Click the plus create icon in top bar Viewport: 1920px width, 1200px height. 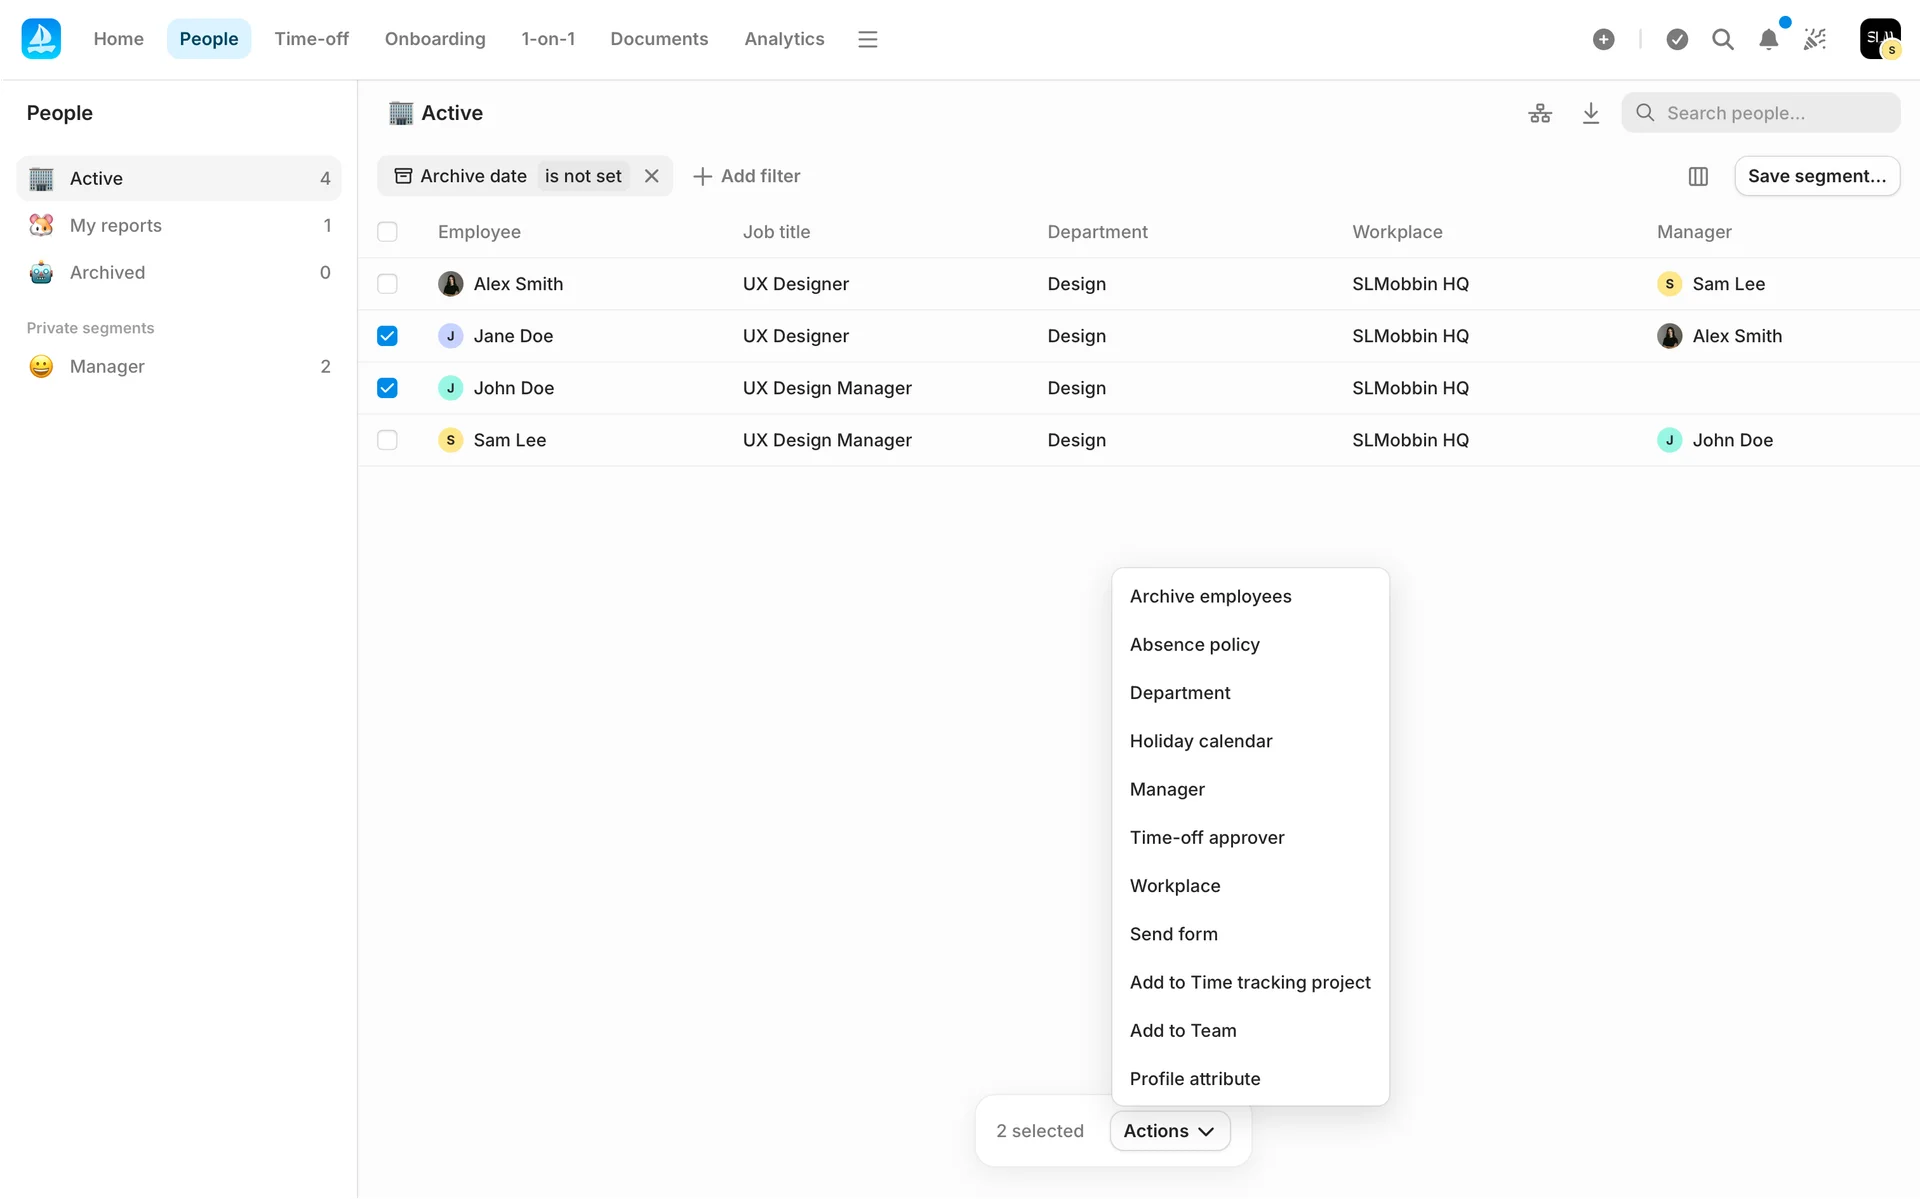point(1603,39)
